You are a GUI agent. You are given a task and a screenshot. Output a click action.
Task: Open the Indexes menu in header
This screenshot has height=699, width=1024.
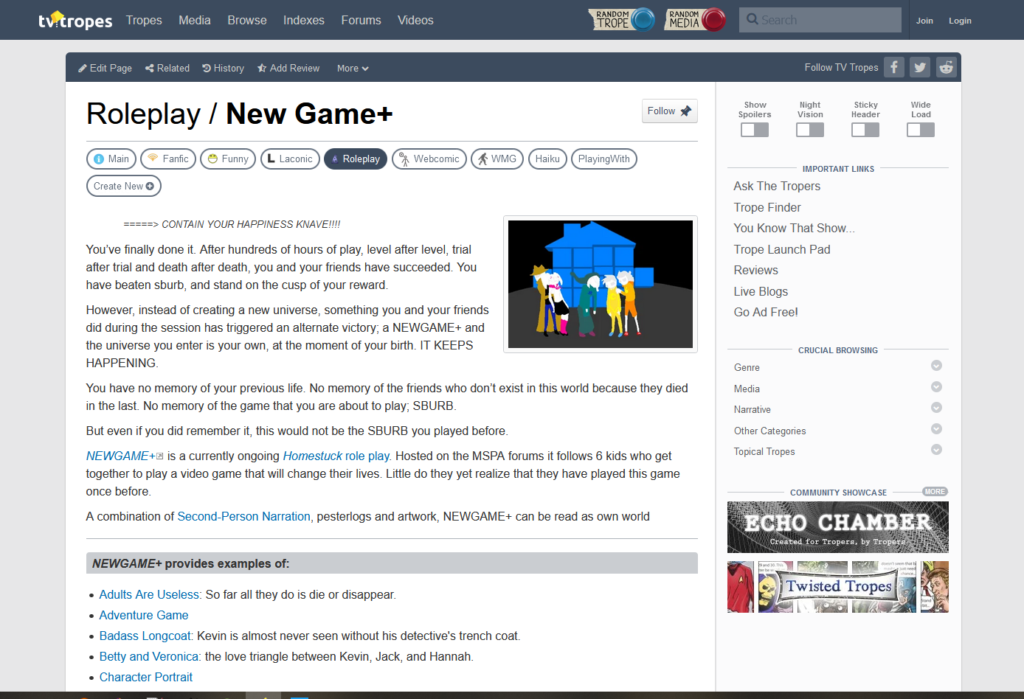pos(304,20)
